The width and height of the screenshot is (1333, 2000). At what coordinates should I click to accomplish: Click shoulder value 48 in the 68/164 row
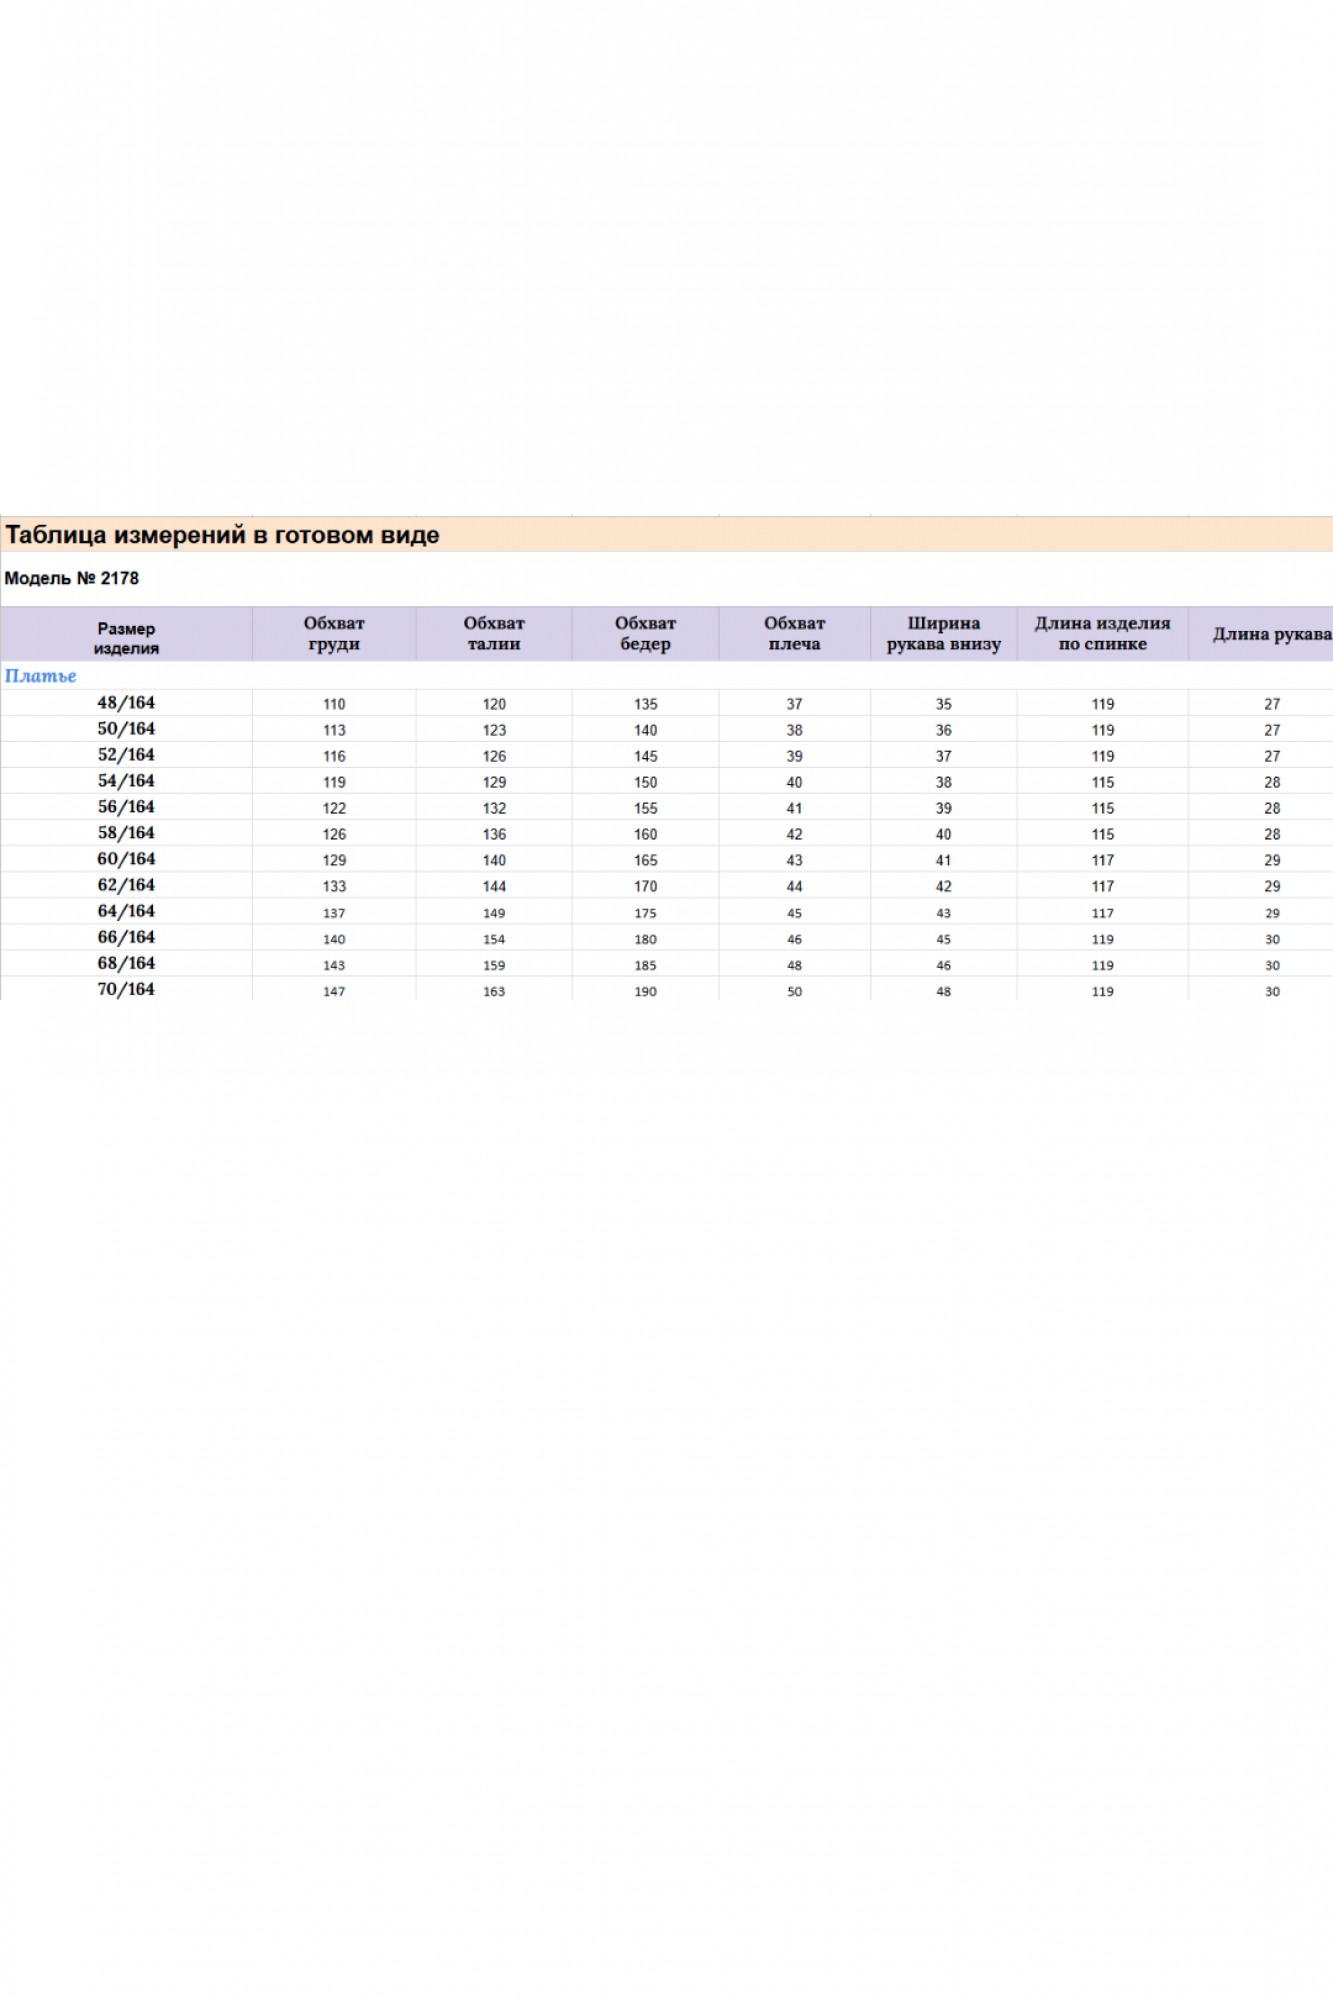pos(794,965)
